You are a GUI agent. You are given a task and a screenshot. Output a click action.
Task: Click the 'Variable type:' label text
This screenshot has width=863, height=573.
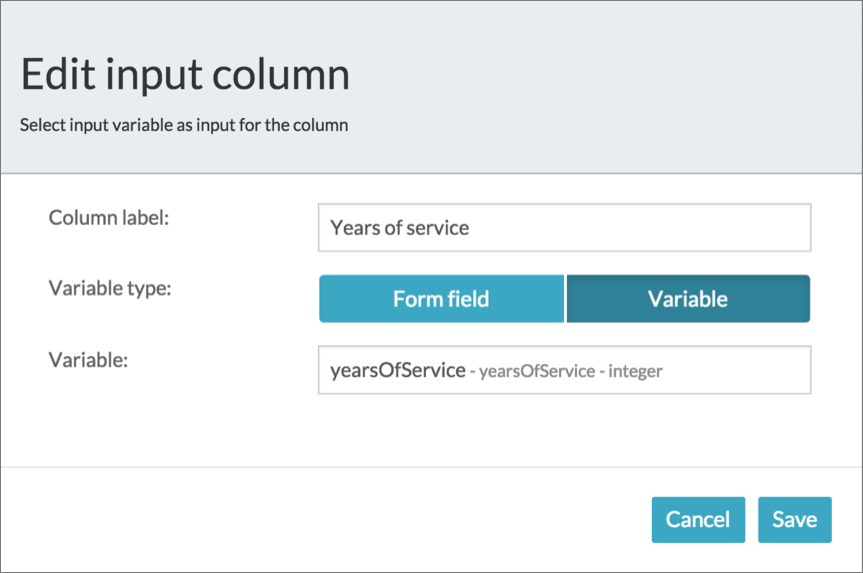110,288
